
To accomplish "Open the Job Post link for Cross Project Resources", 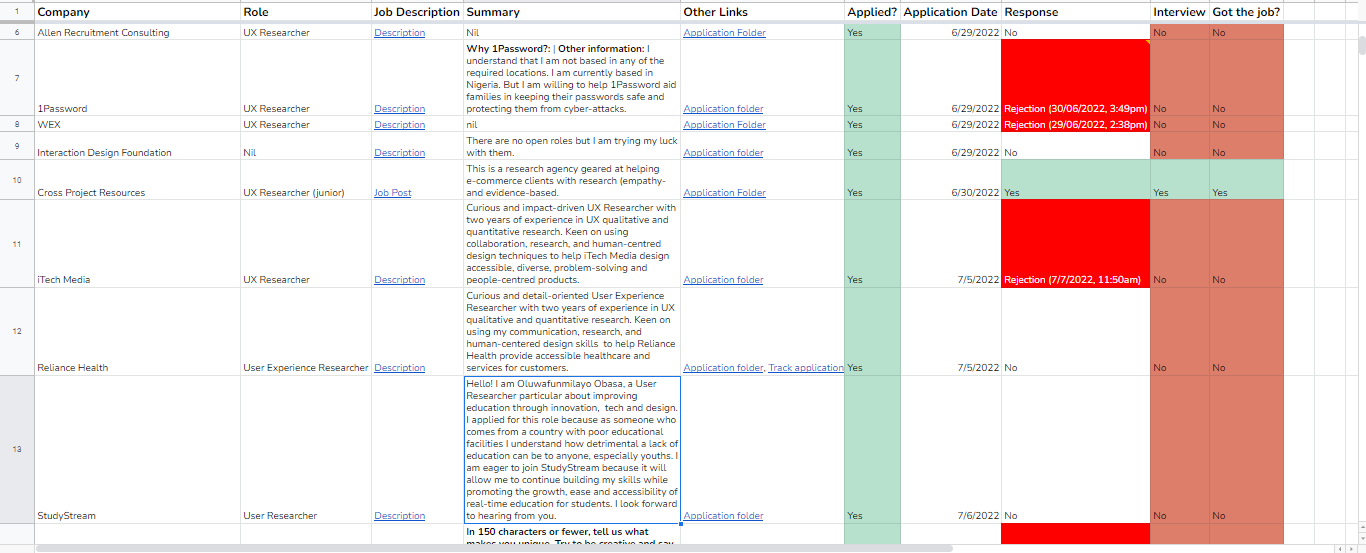I will pyautogui.click(x=393, y=193).
